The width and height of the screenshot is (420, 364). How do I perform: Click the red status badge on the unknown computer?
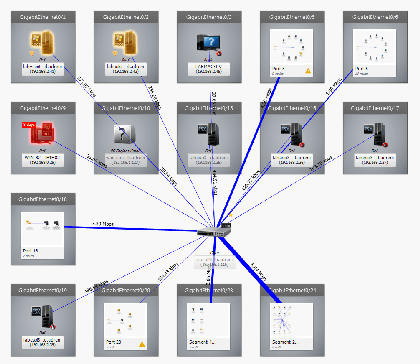(x=219, y=53)
